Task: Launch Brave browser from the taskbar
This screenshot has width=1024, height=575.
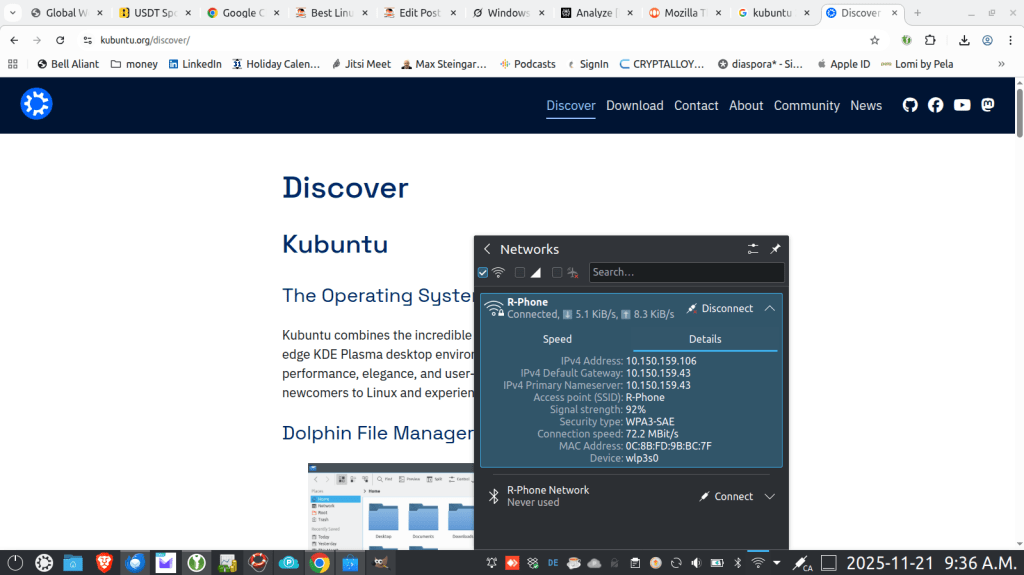Action: click(x=104, y=563)
